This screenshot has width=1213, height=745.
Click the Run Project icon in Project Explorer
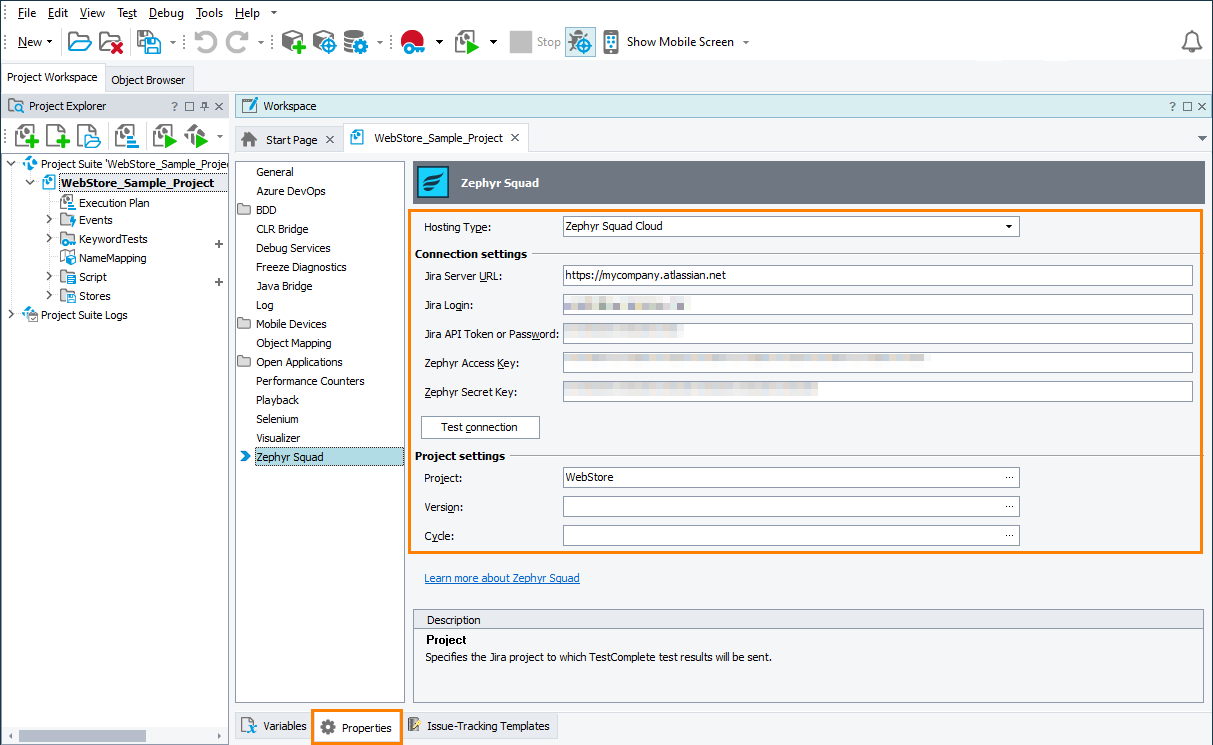click(x=164, y=135)
